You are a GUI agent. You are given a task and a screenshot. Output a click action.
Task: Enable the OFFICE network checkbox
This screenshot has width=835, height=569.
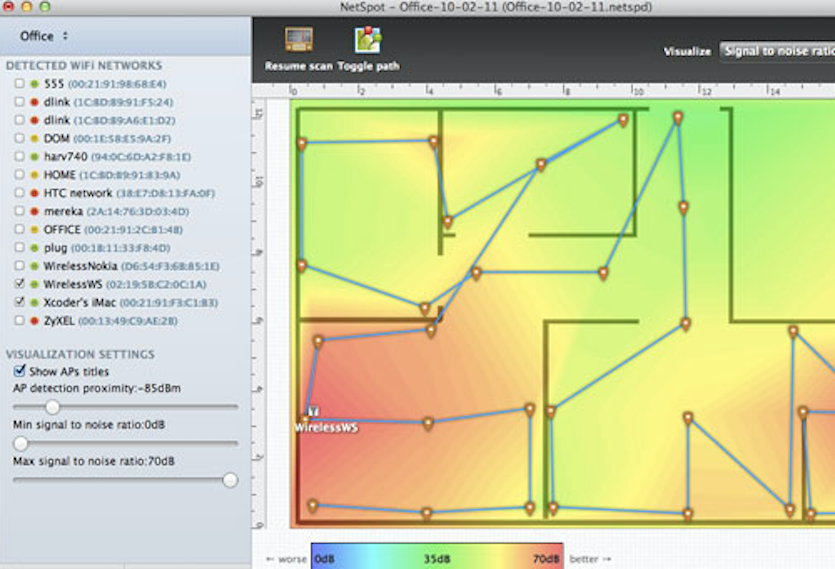coord(20,230)
